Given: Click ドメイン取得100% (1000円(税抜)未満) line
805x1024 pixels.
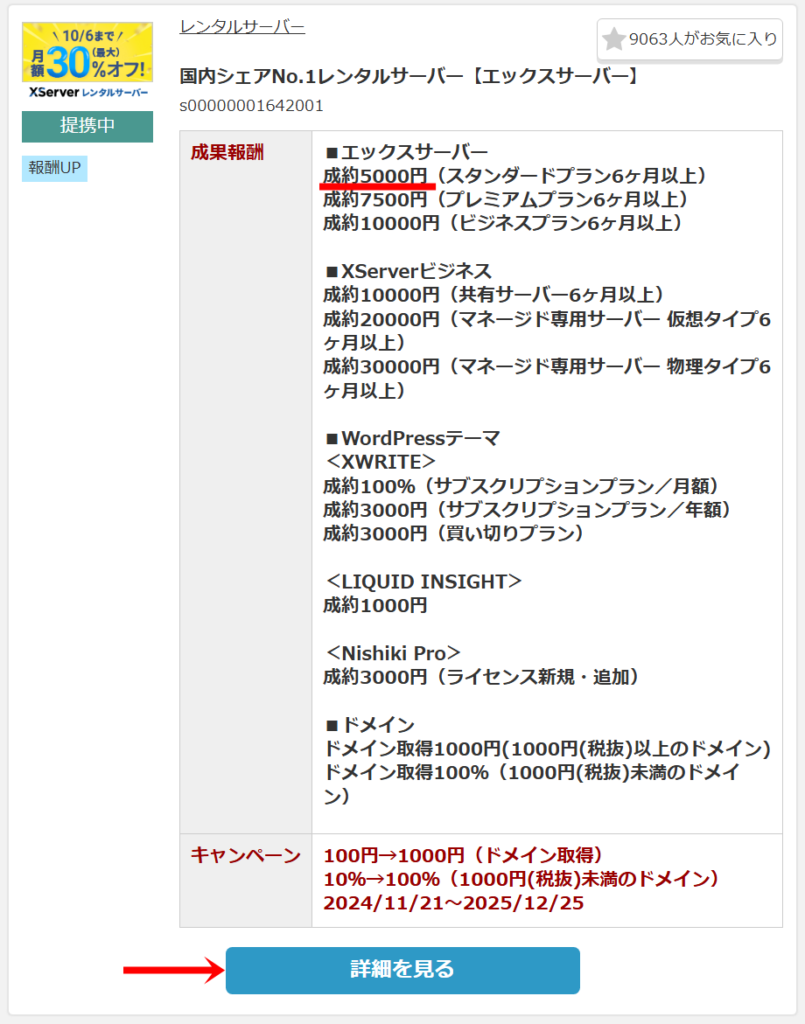Looking at the screenshot, I should coord(532,784).
